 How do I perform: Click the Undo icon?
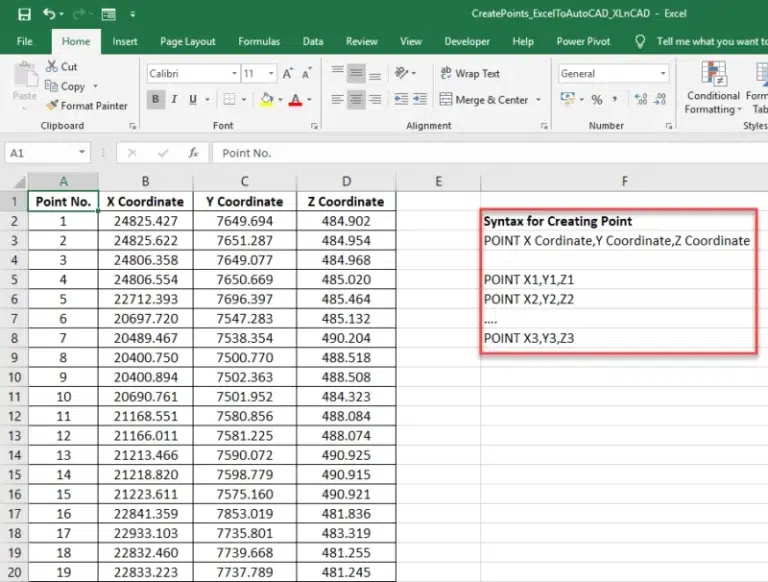click(x=49, y=14)
